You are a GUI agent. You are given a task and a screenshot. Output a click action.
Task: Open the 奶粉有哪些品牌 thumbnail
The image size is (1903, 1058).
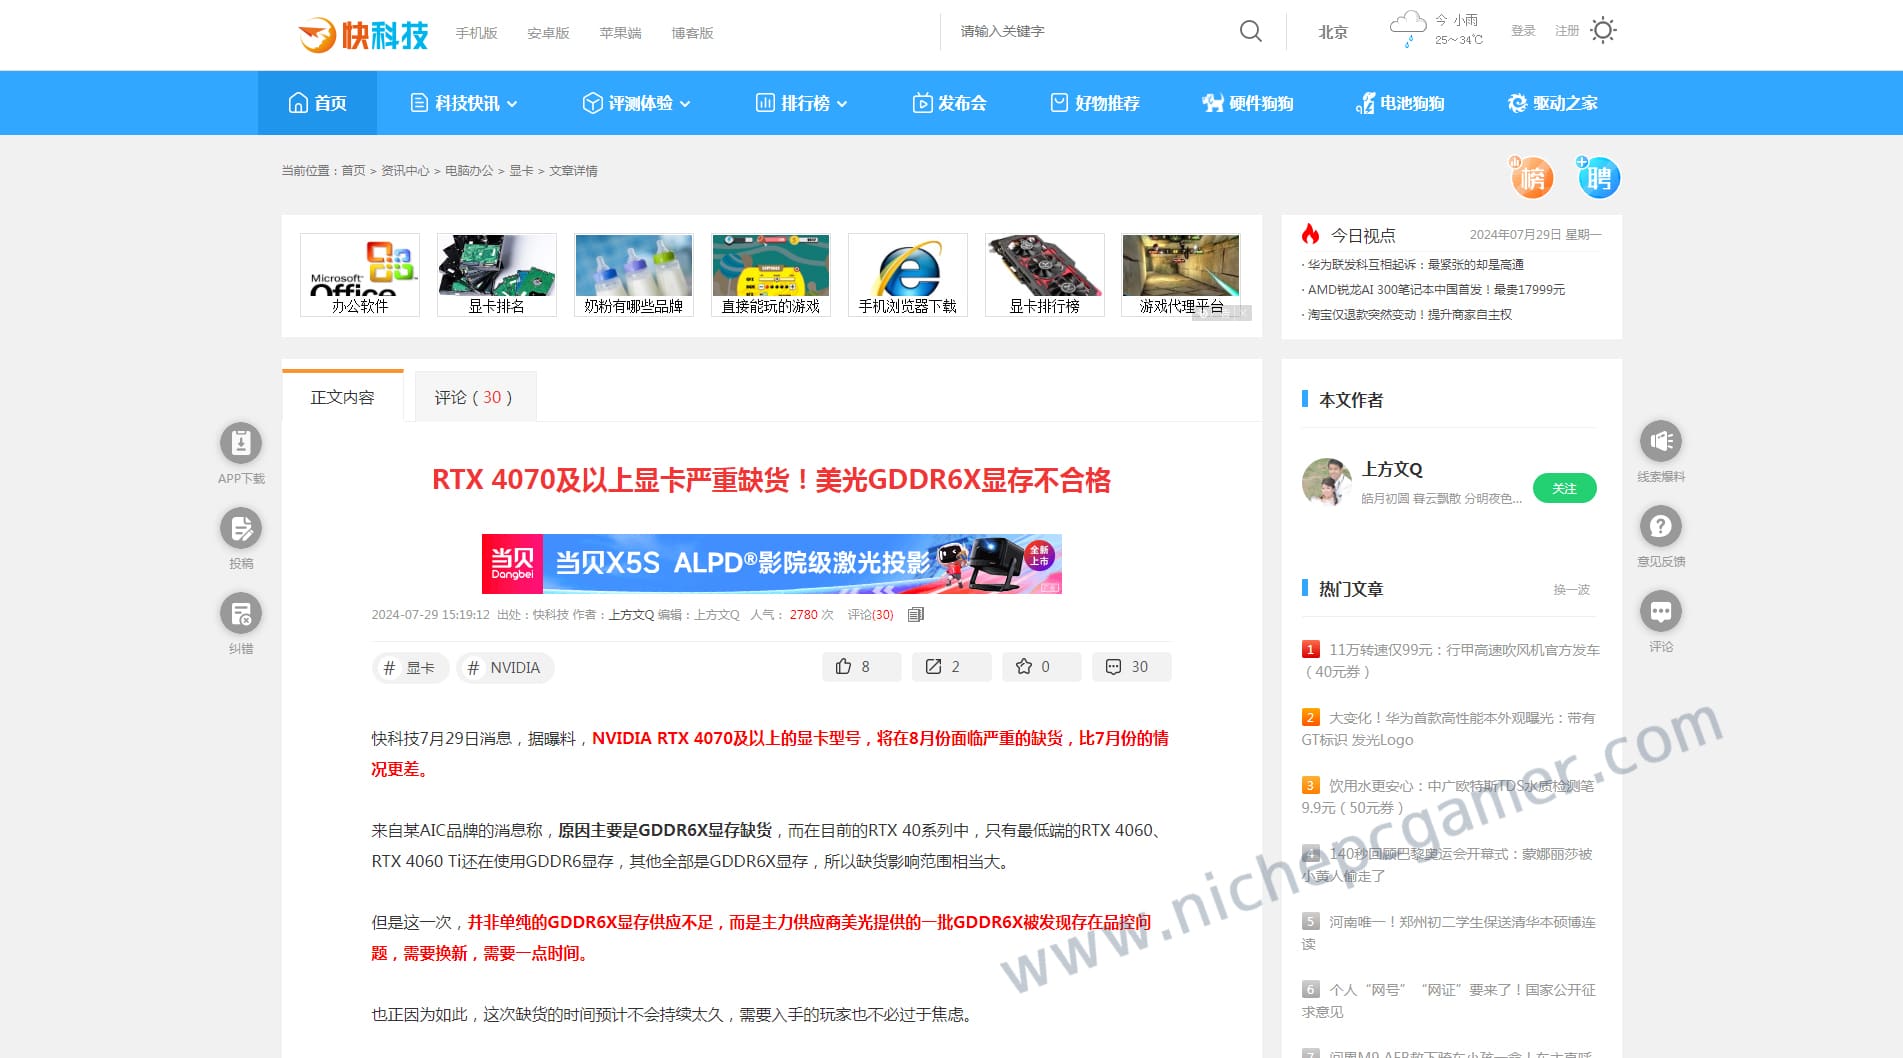pos(634,275)
